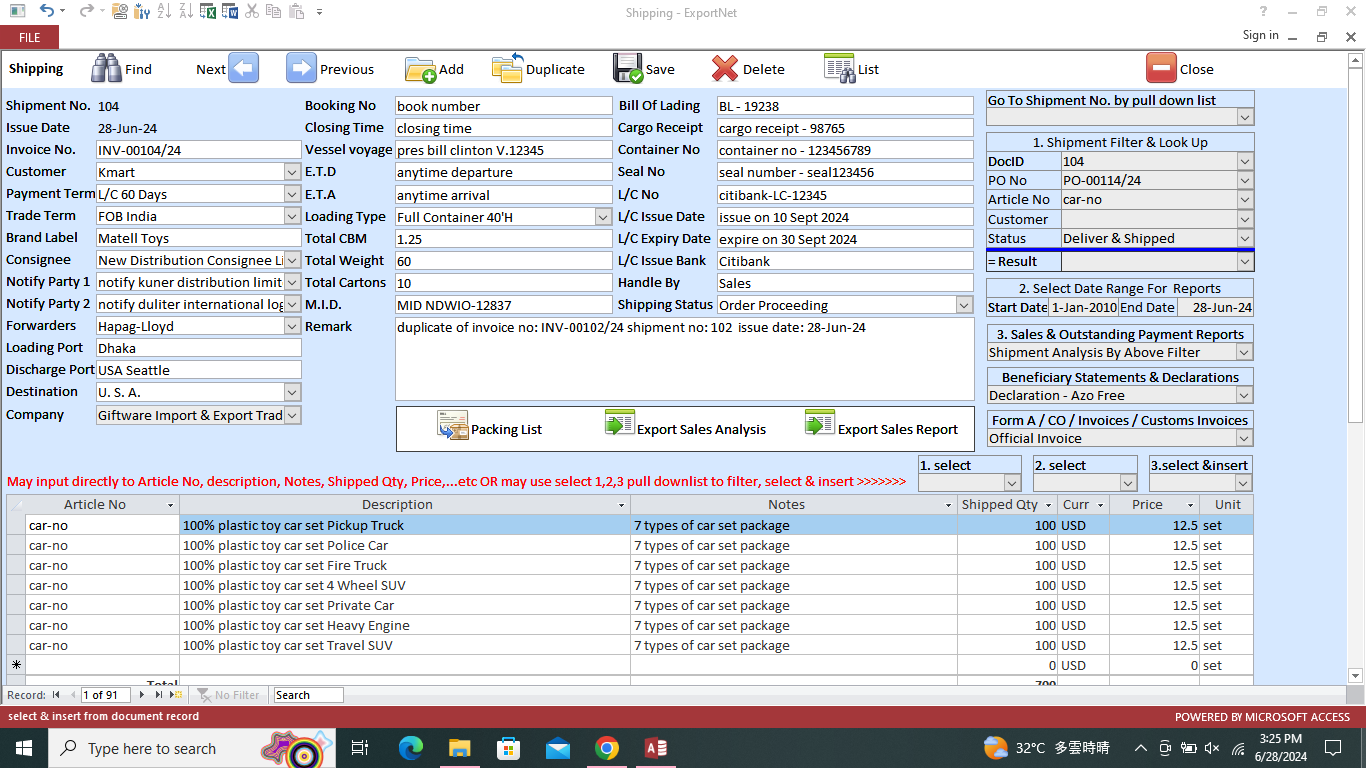Open Microsoft Access from taskbar
The height and width of the screenshot is (768, 1366).
click(x=656, y=748)
